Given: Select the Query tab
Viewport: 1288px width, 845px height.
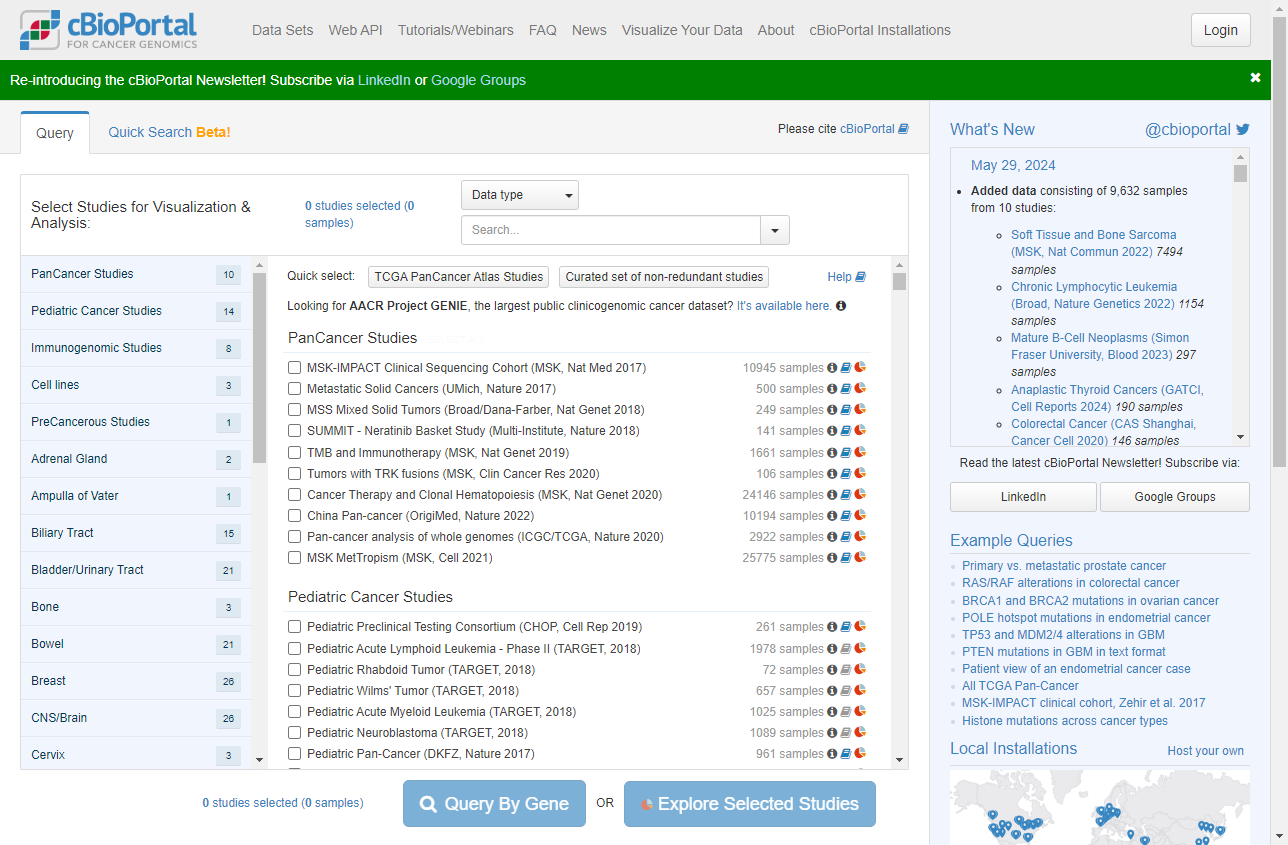Looking at the screenshot, I should pos(55,133).
